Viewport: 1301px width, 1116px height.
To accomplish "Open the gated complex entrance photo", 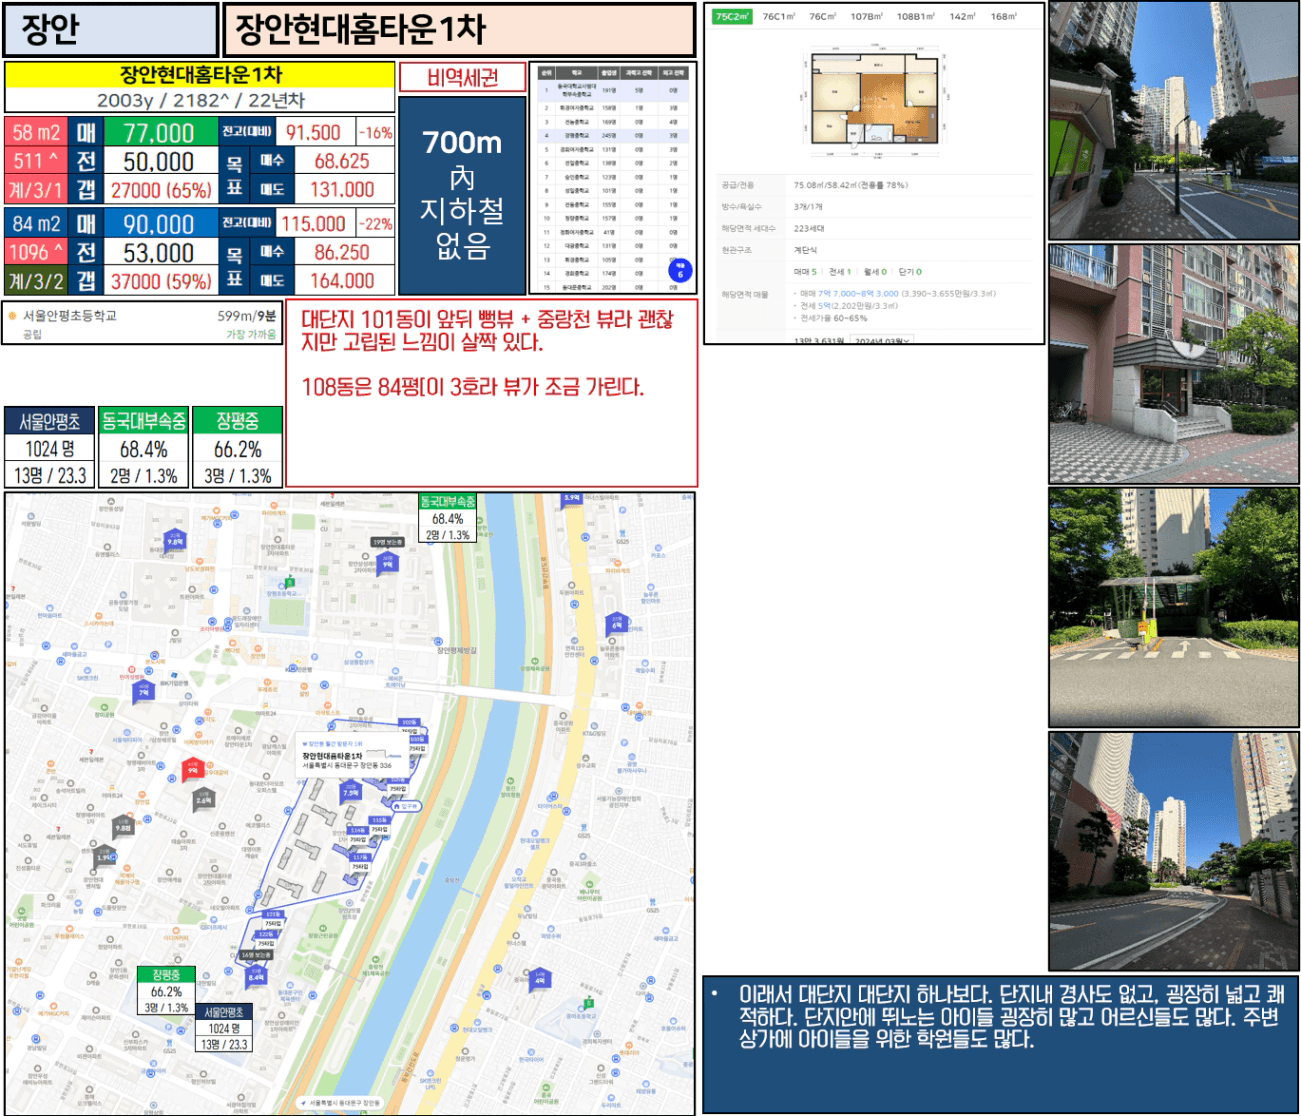I will [x=1173, y=607].
